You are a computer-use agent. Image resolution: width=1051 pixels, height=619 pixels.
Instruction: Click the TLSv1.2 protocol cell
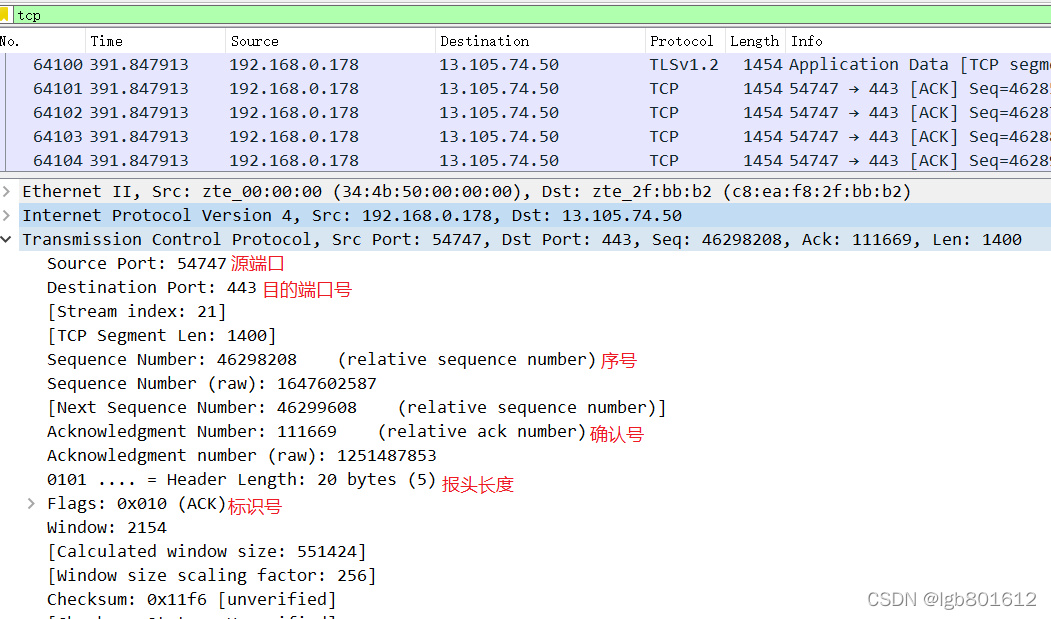coord(684,64)
